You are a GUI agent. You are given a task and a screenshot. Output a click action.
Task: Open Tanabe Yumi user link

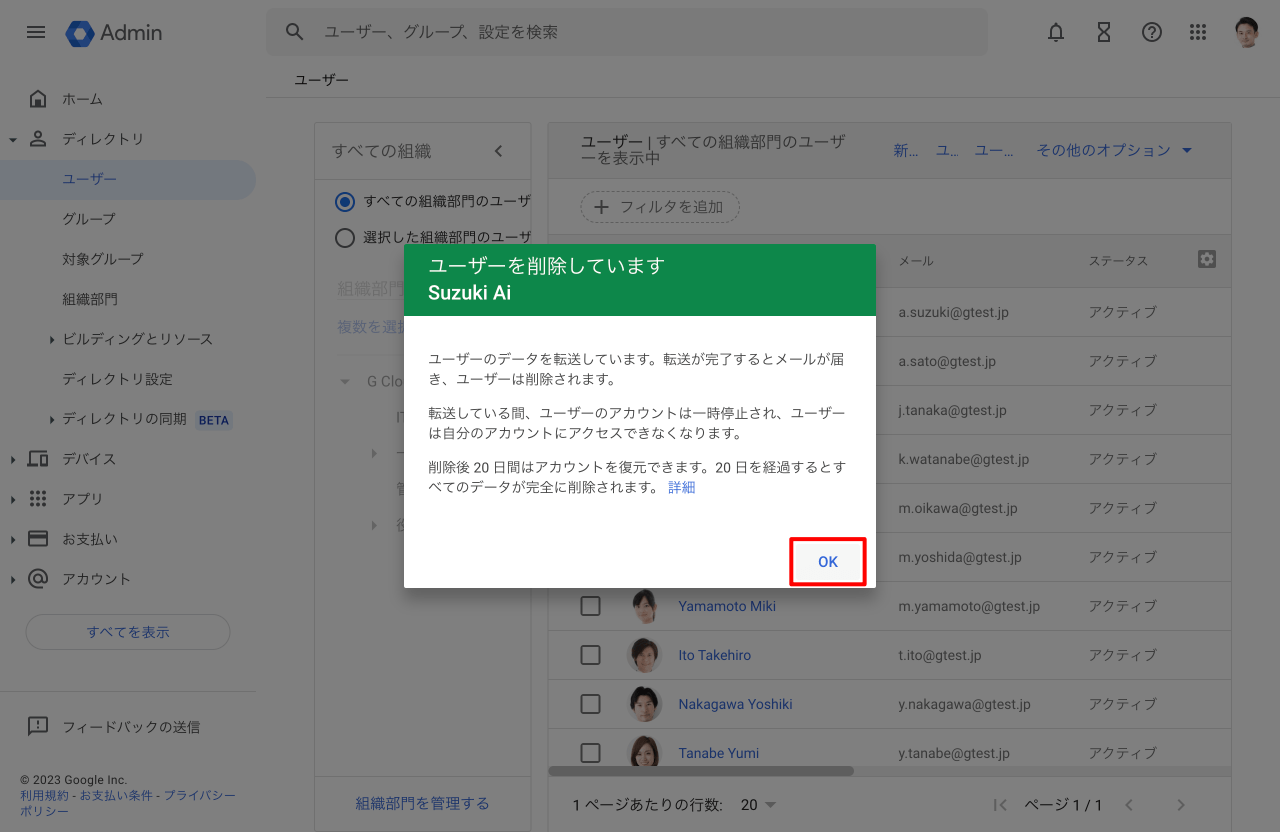point(719,753)
